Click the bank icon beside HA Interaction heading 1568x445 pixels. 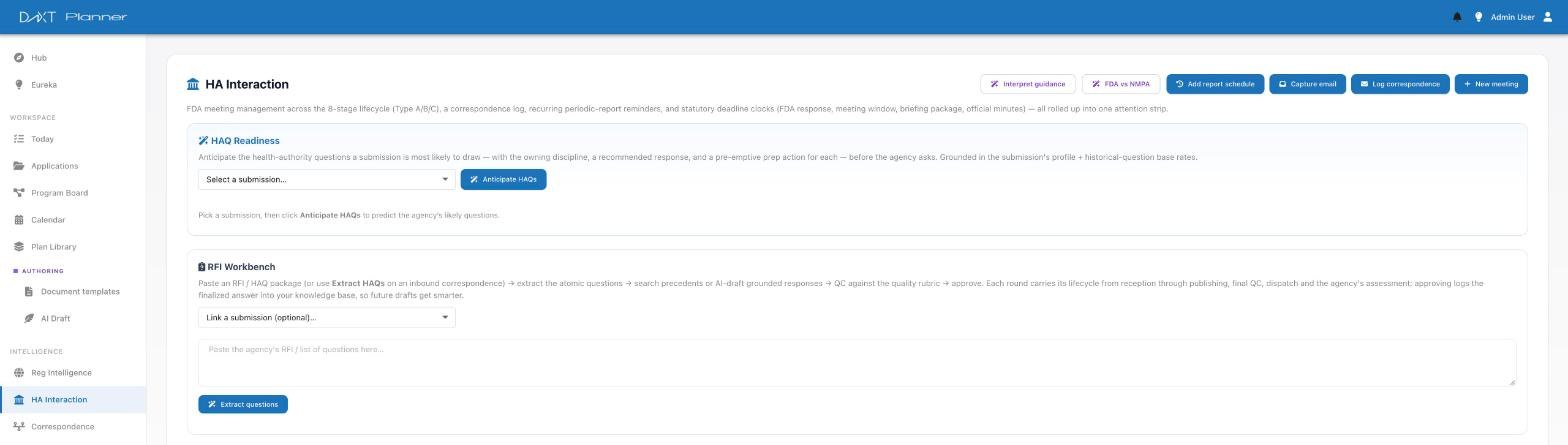pos(193,85)
